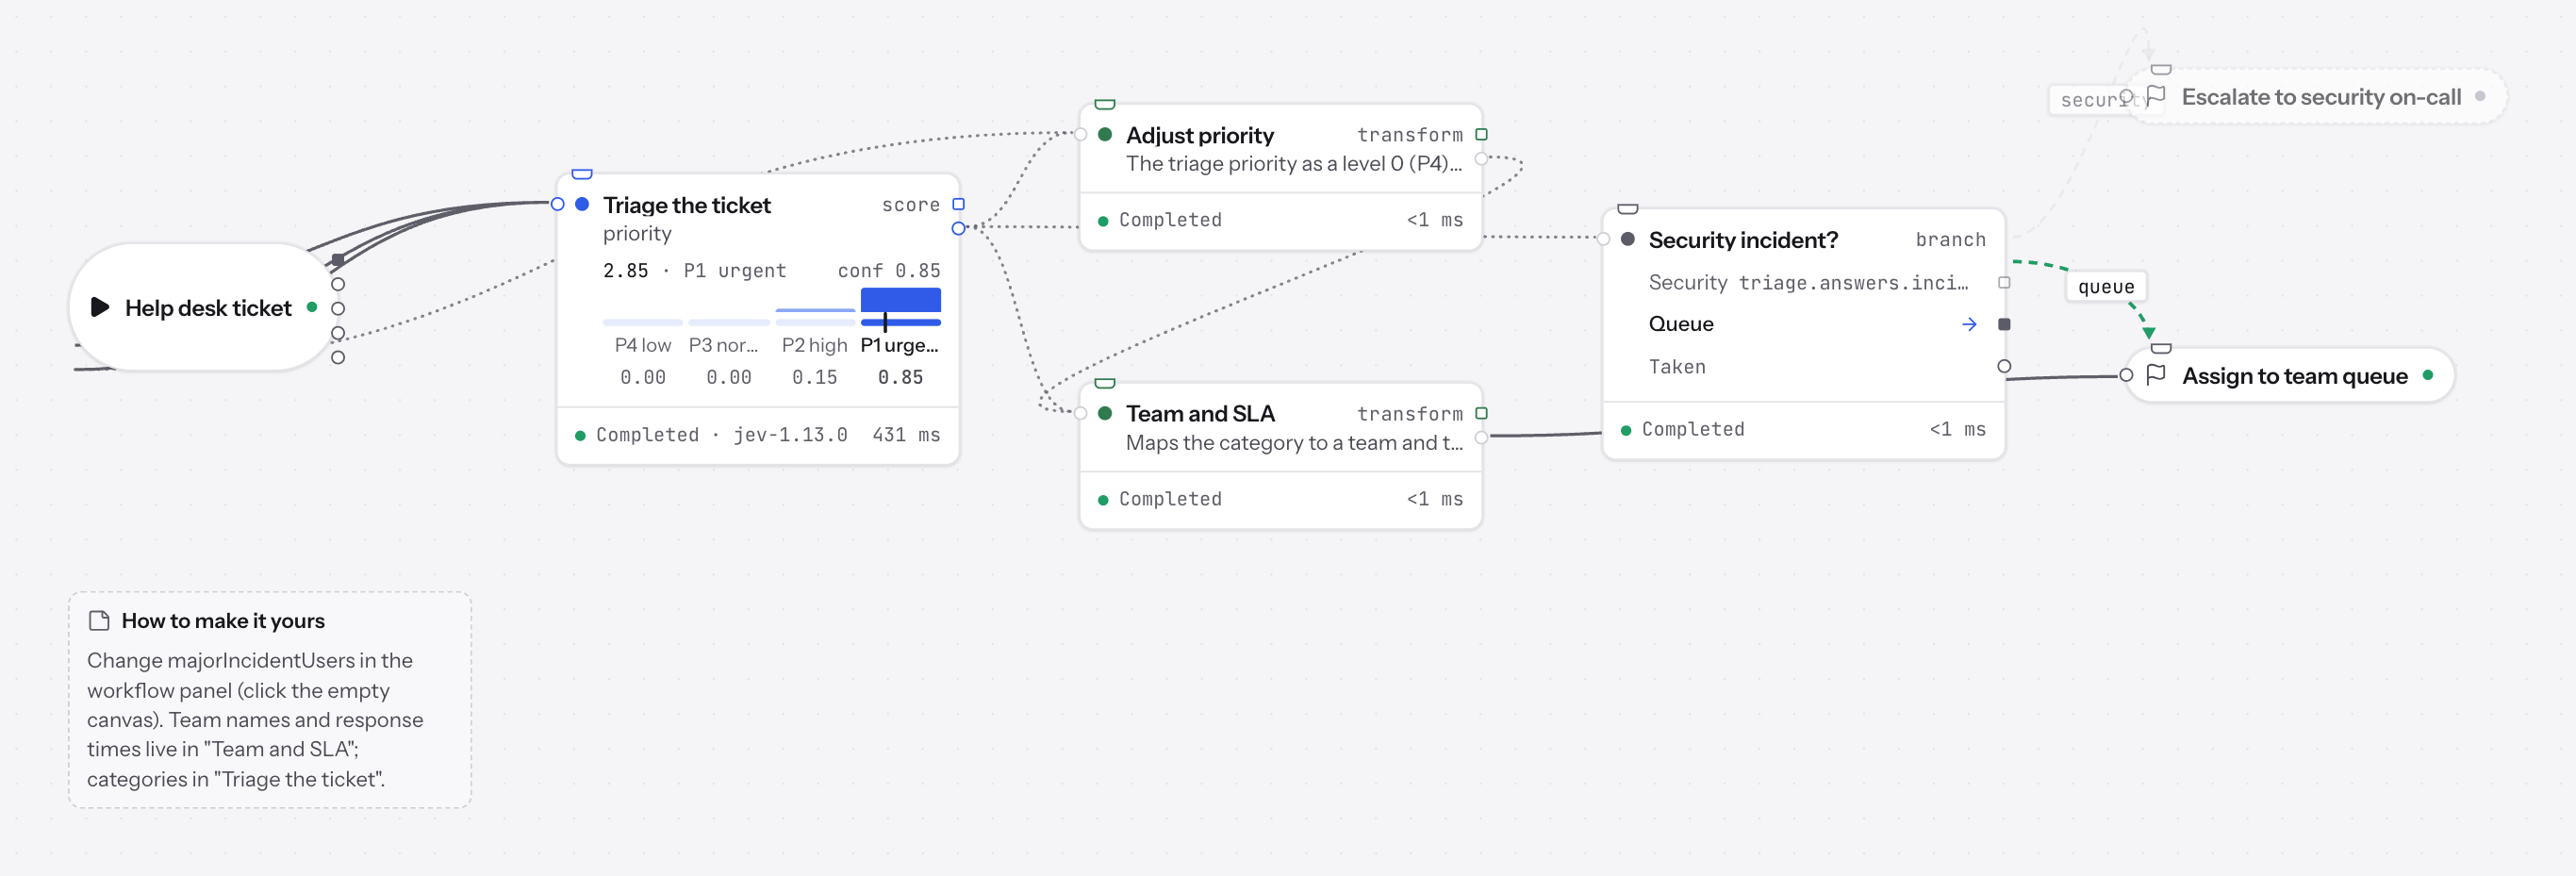Click the branch type label on Security incident?
Image resolution: width=2576 pixels, height=876 pixels.
click(1950, 239)
